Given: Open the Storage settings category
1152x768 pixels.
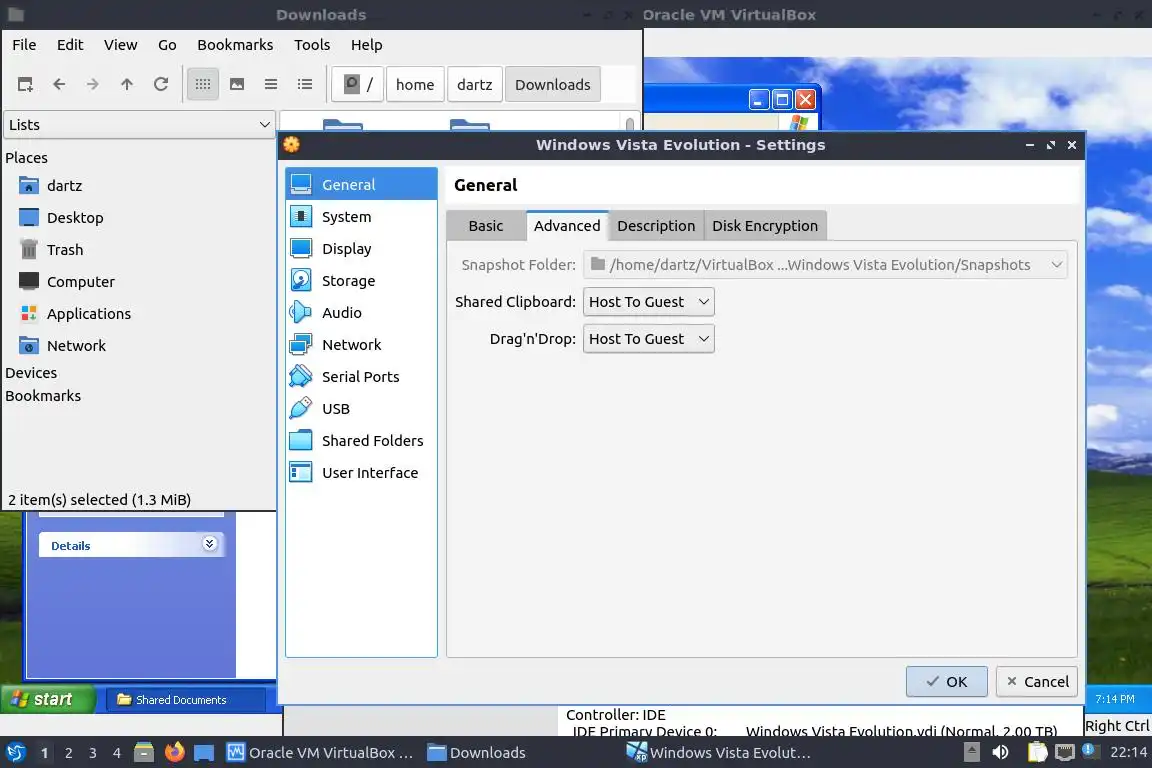Looking at the screenshot, I should pos(361,281).
